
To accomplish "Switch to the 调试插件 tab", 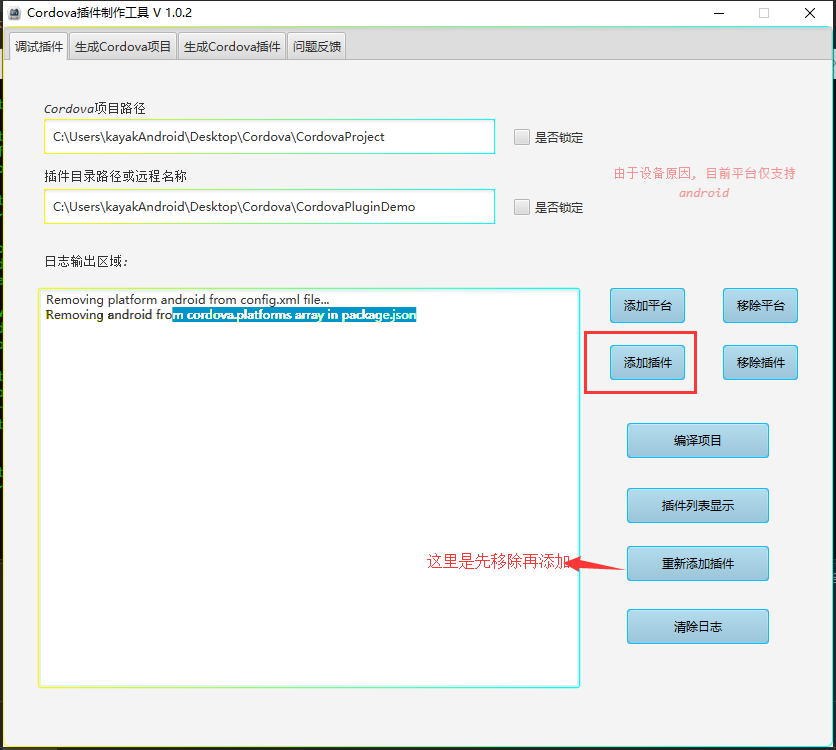I will click(38, 46).
